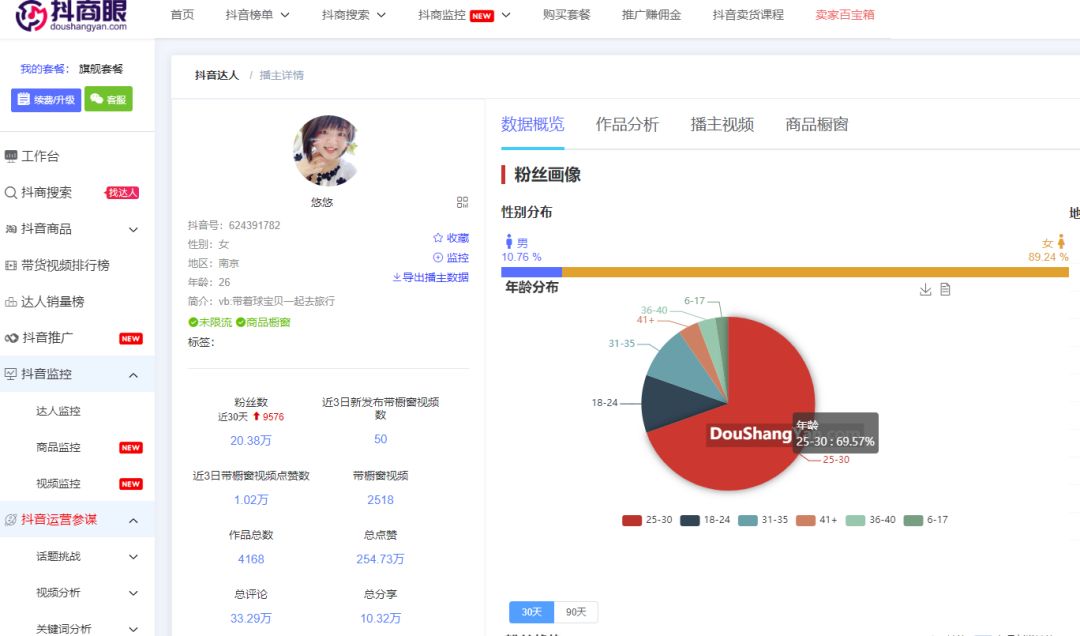Click the 找达人 badge
Viewport: 1080px width, 636px height.
coord(122,192)
